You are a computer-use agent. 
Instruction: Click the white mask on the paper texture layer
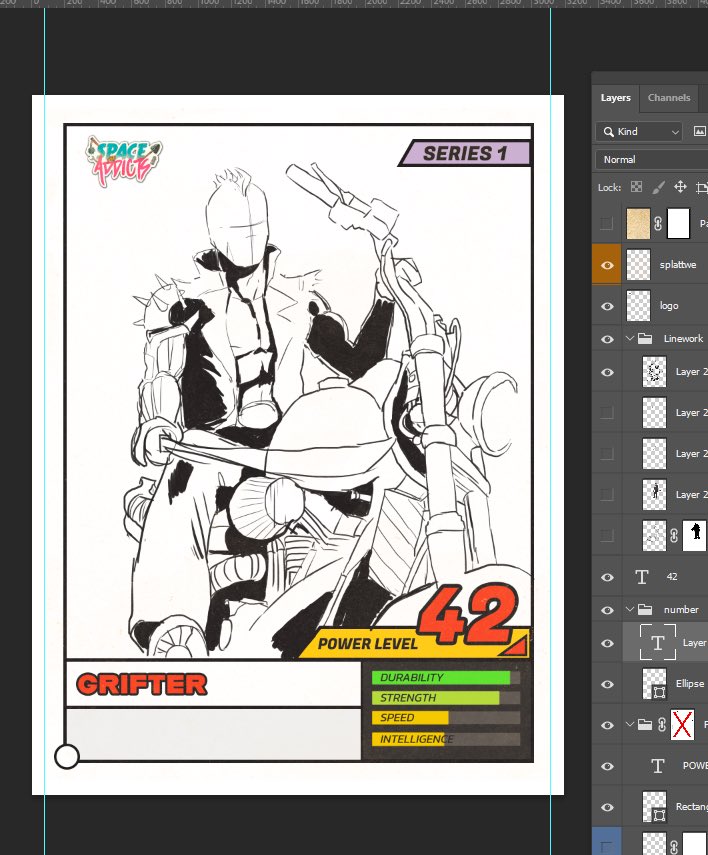point(679,223)
